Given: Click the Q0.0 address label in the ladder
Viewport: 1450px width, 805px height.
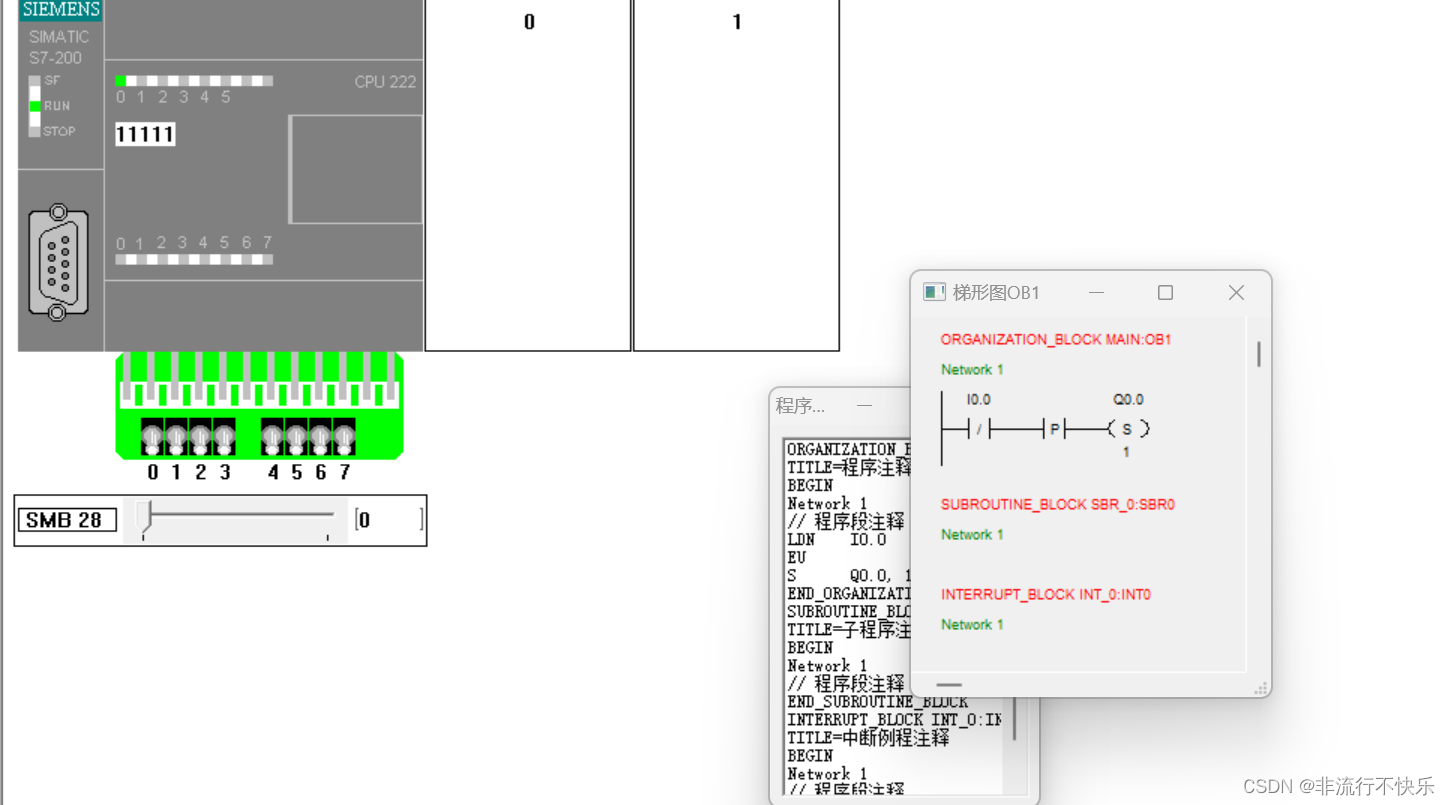Looking at the screenshot, I should click(x=1128, y=400).
